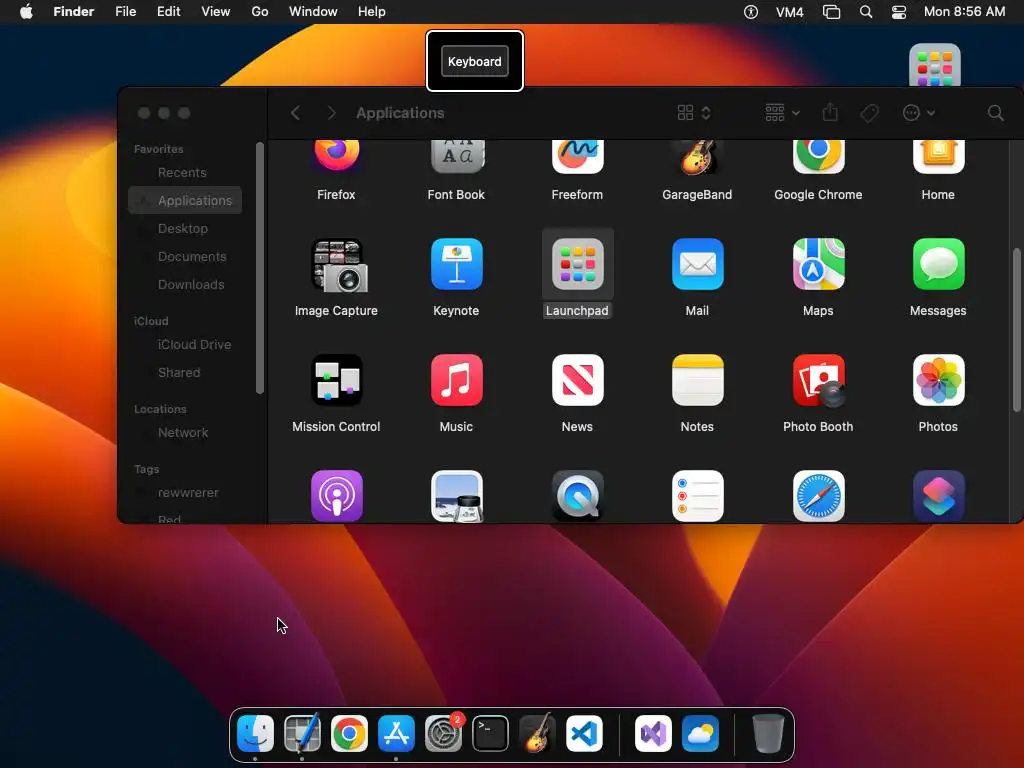The image size is (1024, 768).
Task: Click the Home app icon
Action: tap(938, 156)
